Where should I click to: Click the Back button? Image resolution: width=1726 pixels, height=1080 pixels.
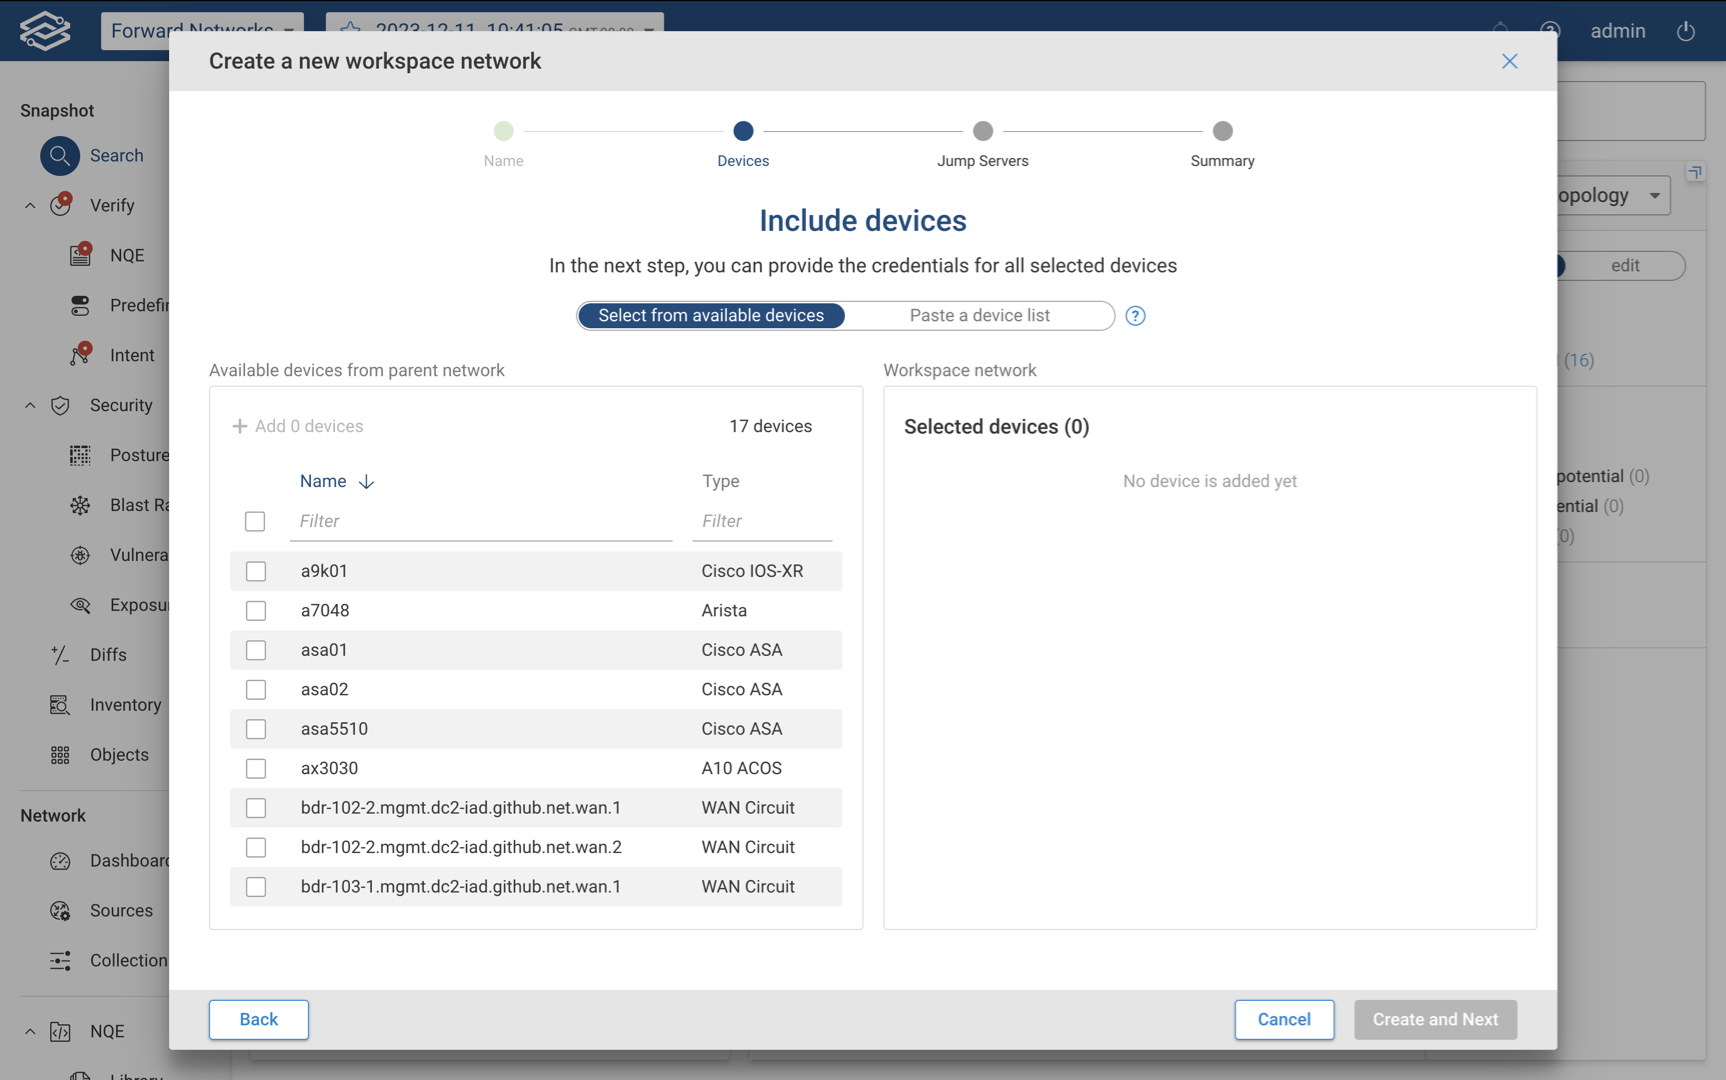(x=258, y=1019)
